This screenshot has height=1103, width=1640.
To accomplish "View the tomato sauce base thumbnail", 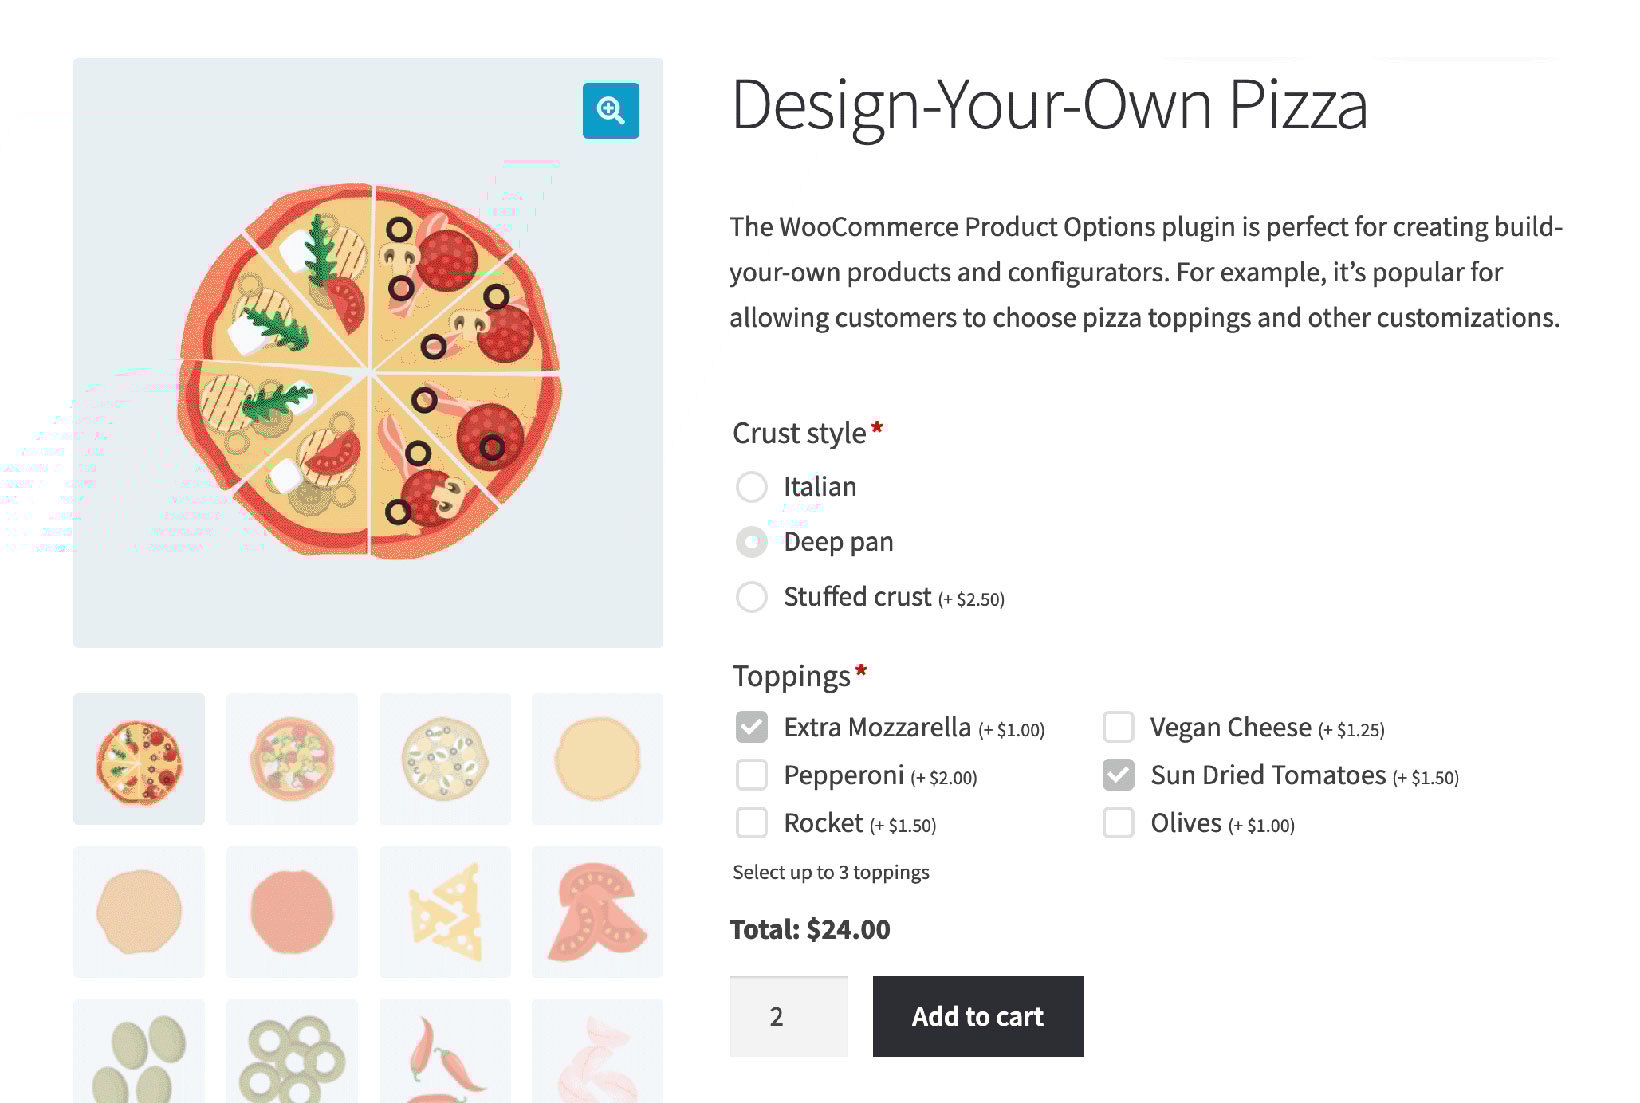I will point(292,912).
